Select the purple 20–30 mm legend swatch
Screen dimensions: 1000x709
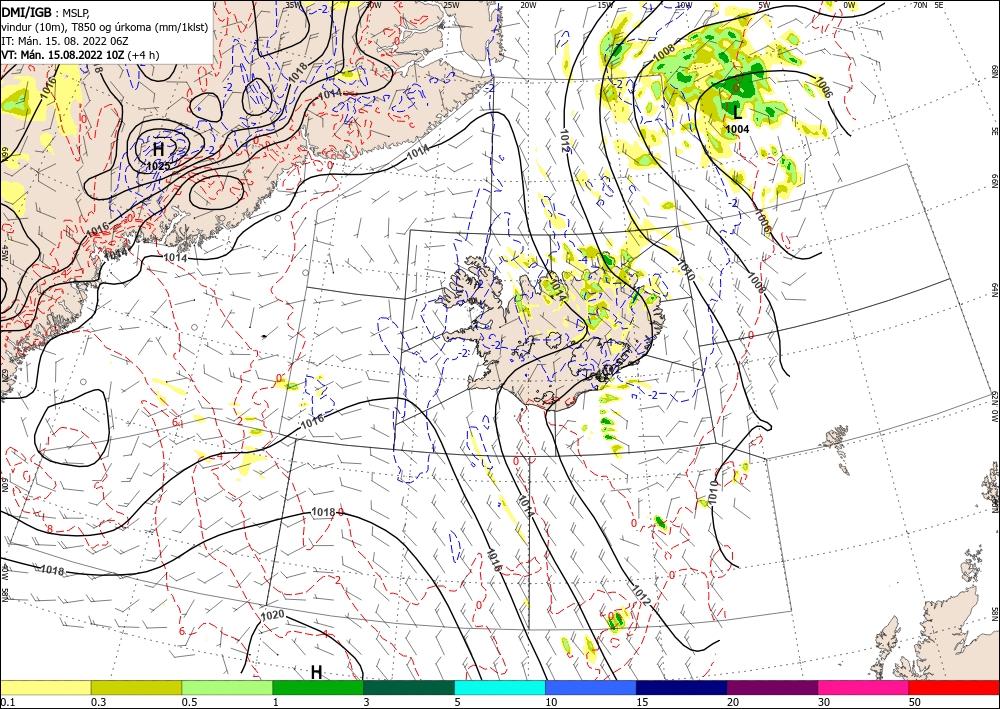point(772,687)
